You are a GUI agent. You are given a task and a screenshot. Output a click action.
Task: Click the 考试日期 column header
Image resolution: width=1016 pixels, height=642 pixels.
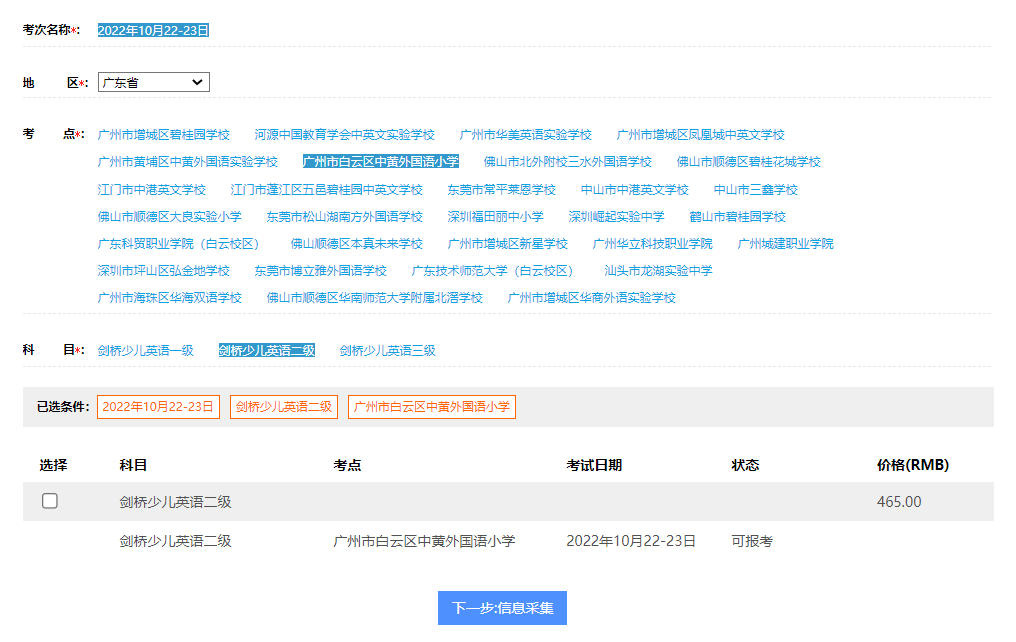click(x=594, y=465)
